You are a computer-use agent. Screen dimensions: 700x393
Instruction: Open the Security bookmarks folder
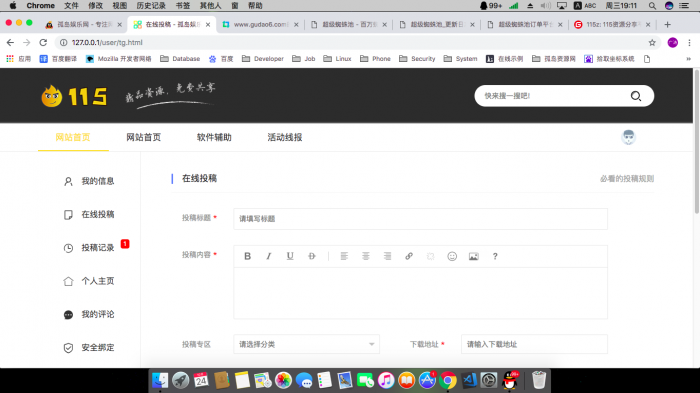pos(417,59)
